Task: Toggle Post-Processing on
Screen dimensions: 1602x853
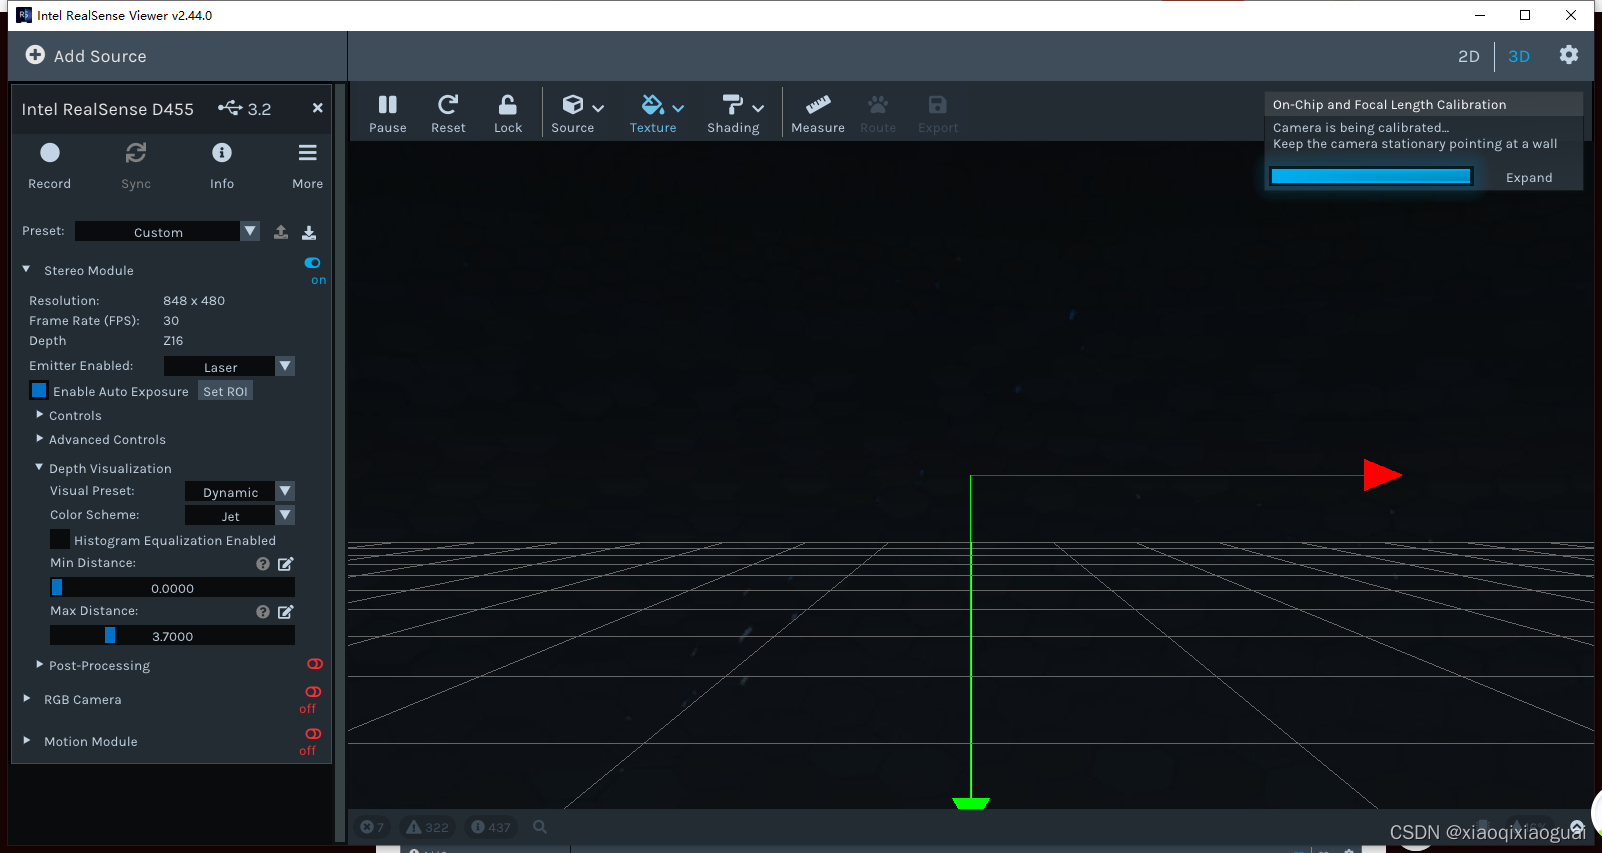Action: click(315, 664)
